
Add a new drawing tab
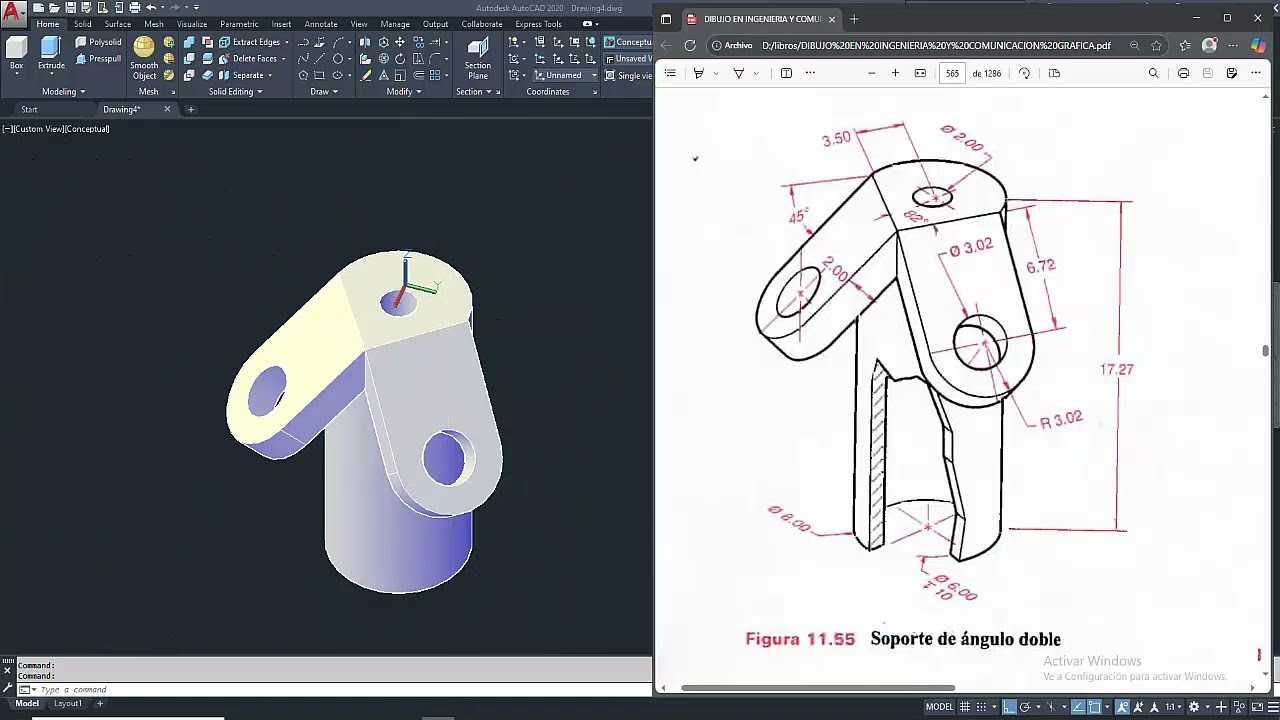click(190, 109)
